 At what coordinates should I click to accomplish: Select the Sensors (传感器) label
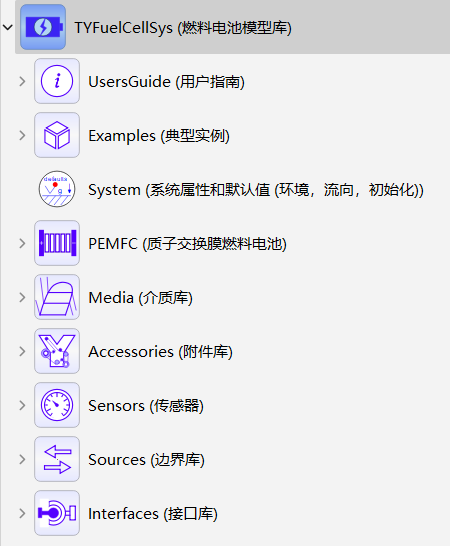tap(146, 406)
